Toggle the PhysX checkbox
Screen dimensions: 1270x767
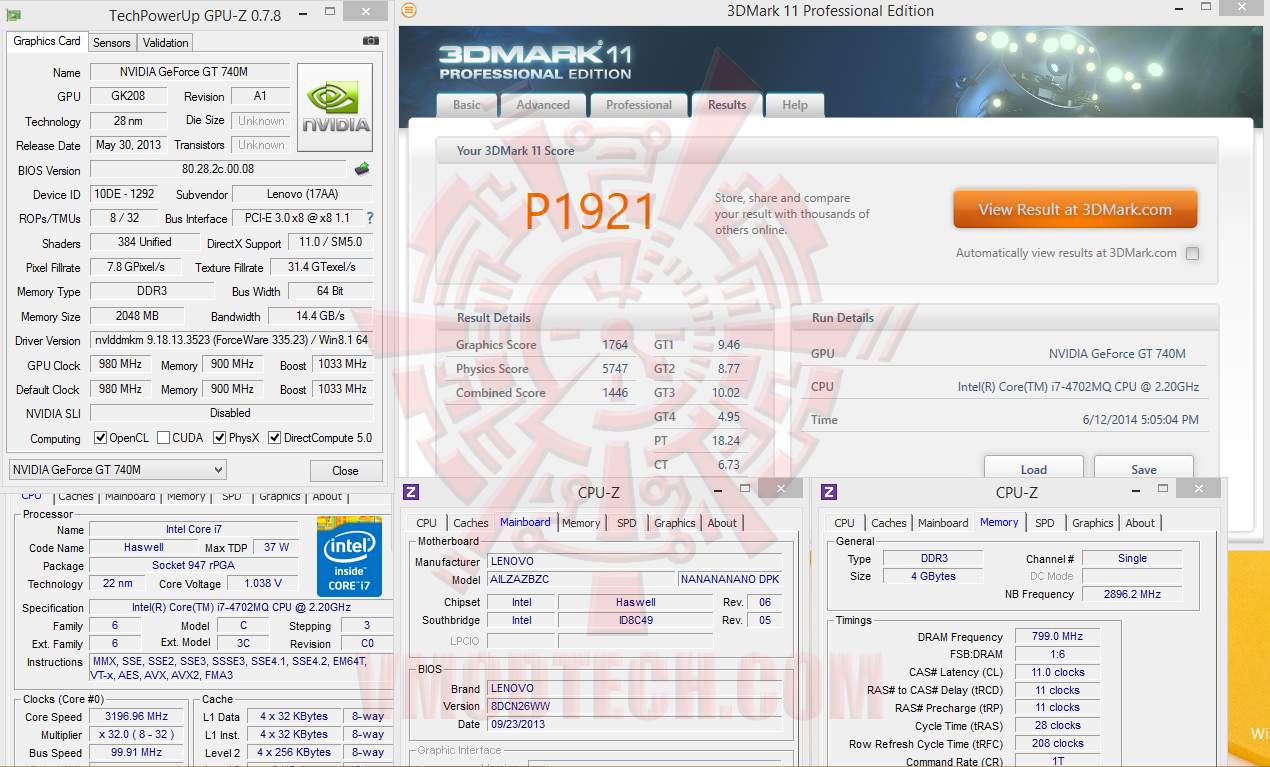(x=218, y=438)
